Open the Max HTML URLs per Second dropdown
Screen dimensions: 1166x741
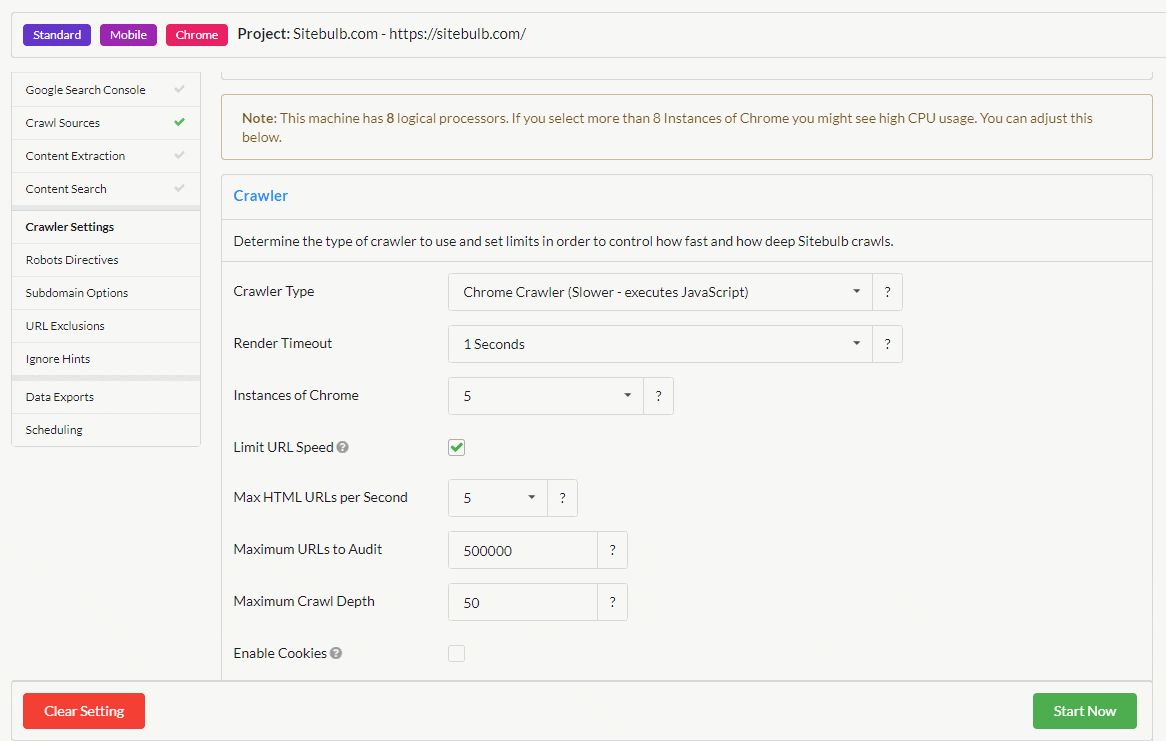click(497, 498)
